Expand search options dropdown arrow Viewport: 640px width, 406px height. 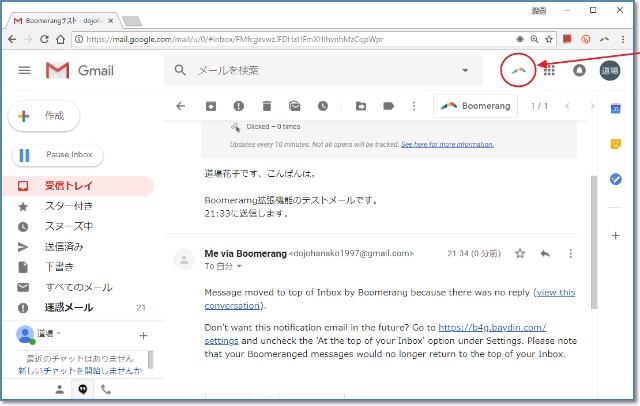465,70
